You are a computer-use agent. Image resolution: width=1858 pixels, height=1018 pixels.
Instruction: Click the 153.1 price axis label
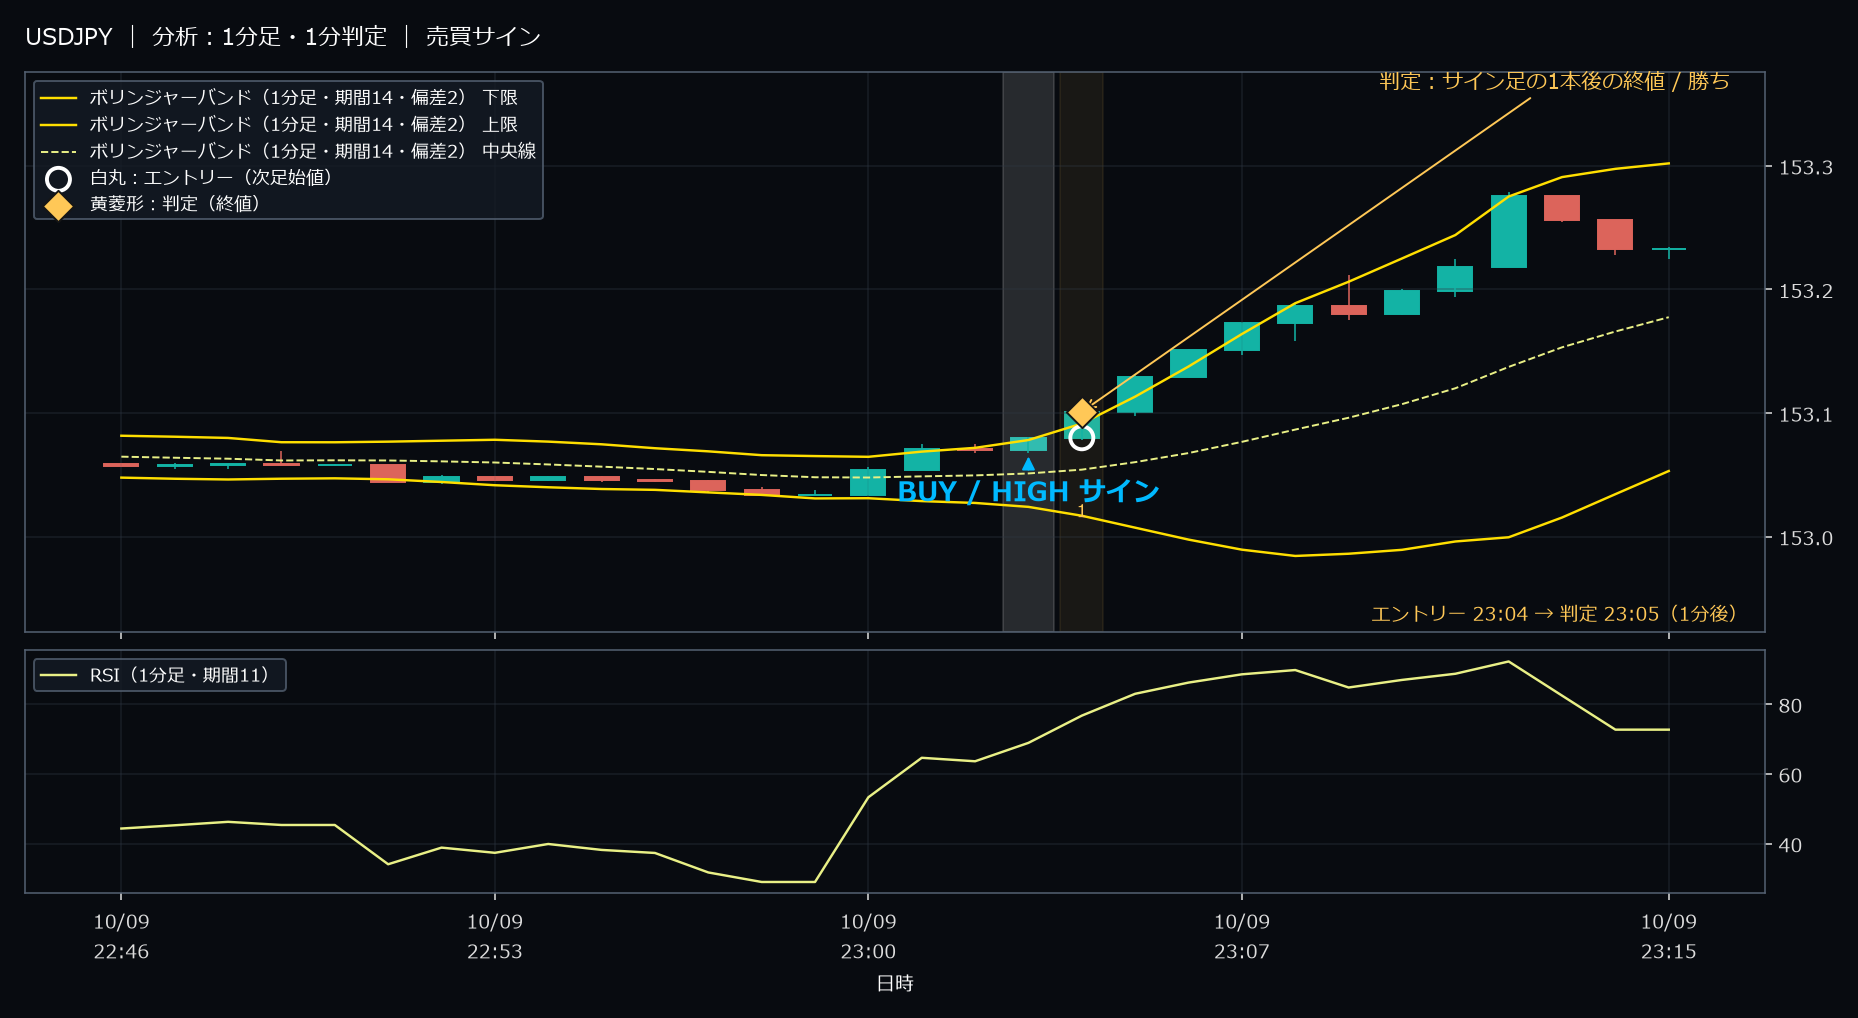[1805, 414]
